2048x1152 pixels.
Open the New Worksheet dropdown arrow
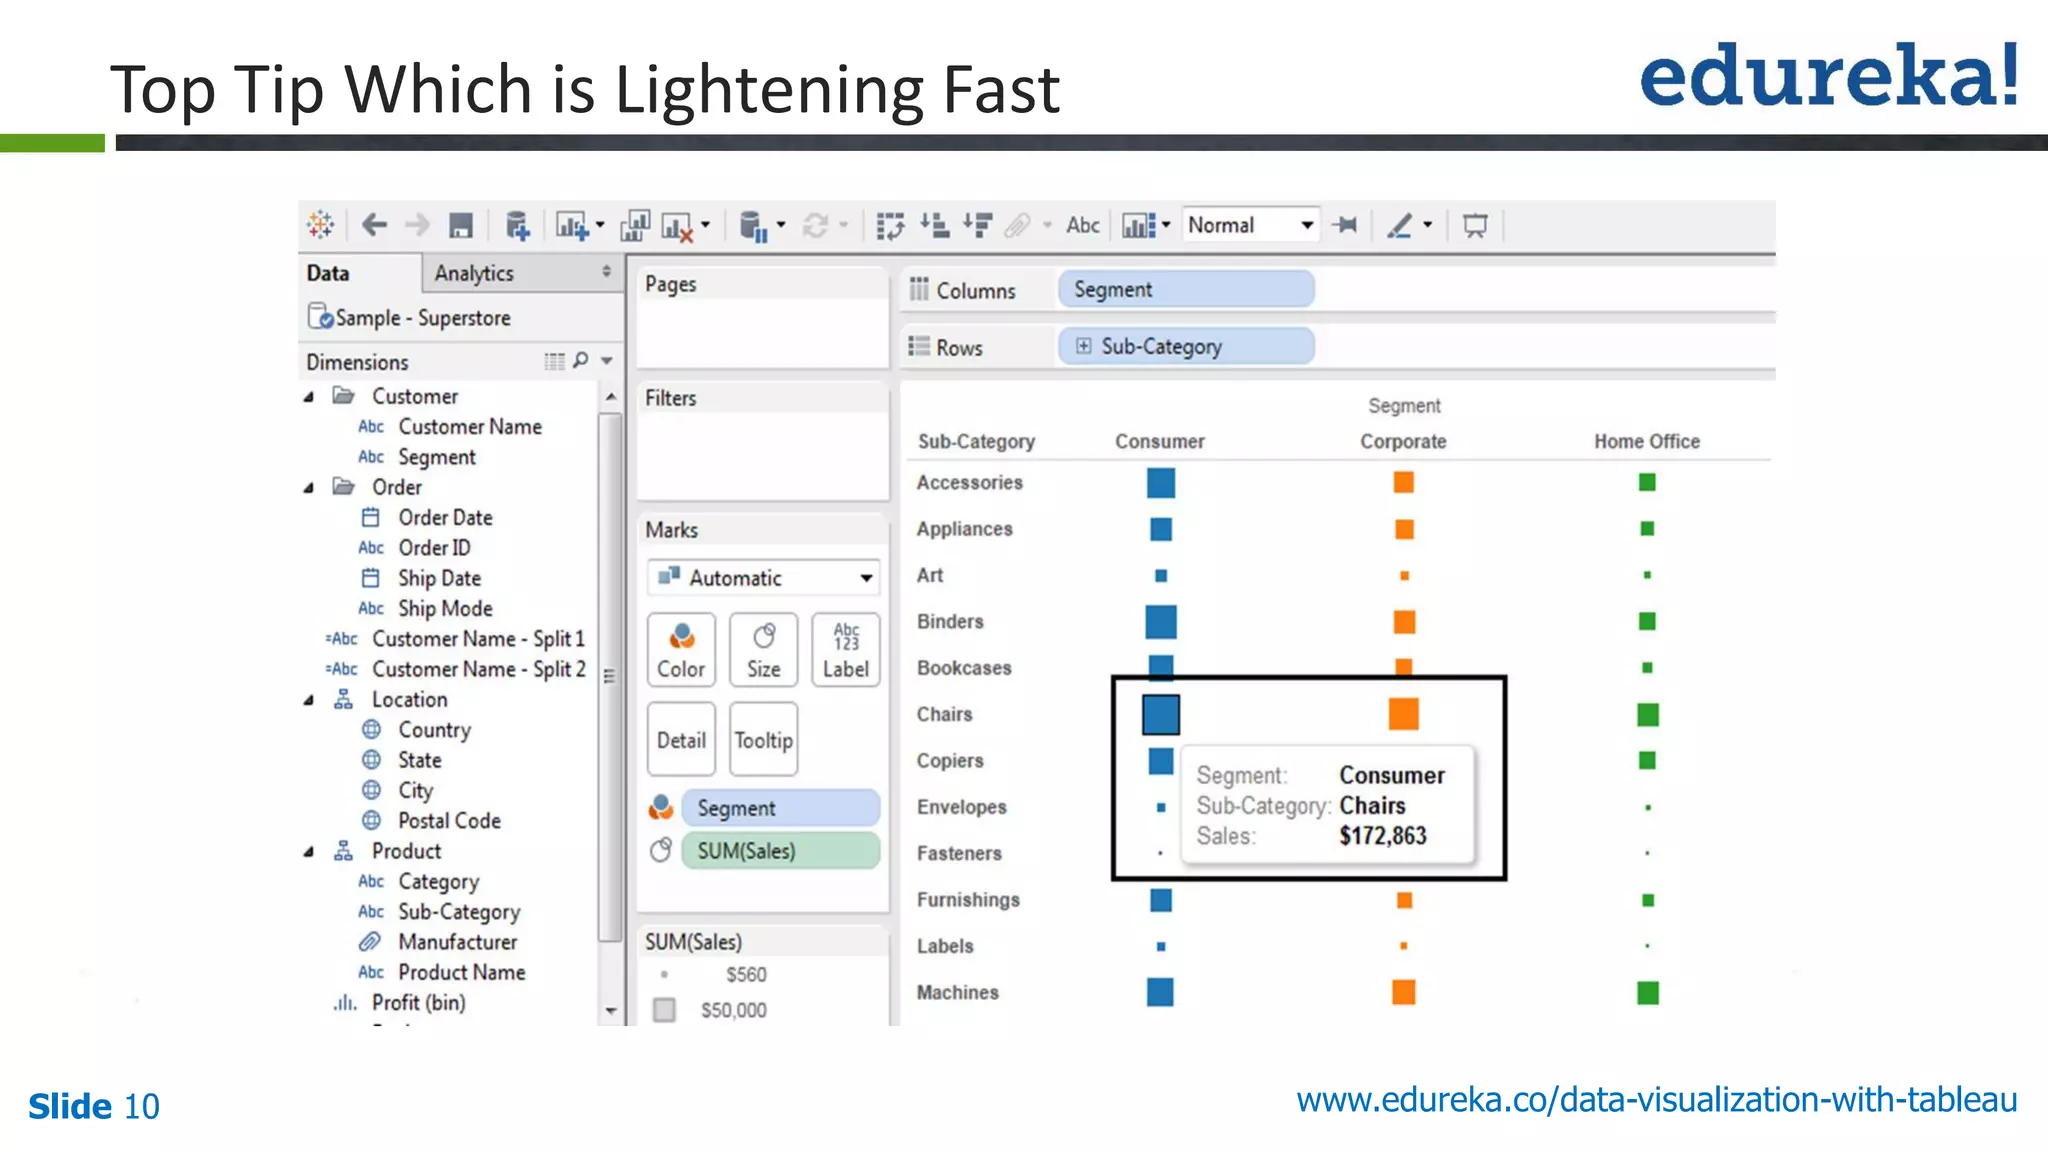[600, 225]
